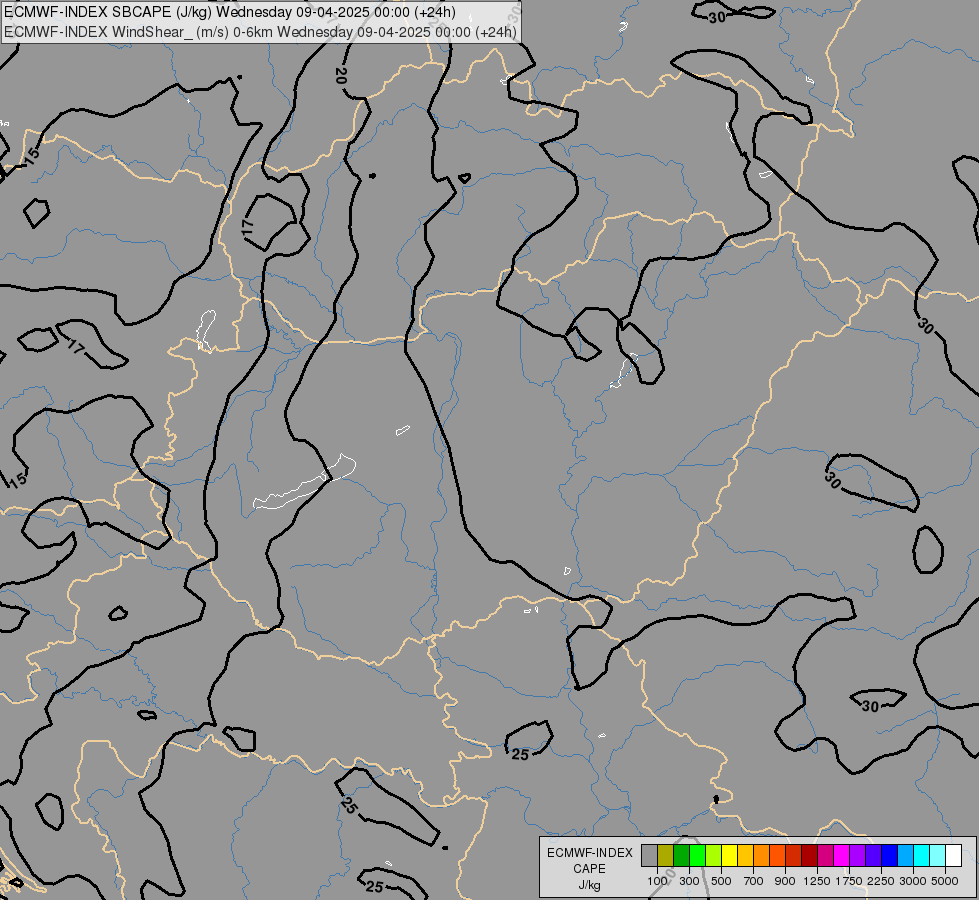The height and width of the screenshot is (900, 979).
Task: Pick the white swatch at legend end
Action: tap(953, 855)
